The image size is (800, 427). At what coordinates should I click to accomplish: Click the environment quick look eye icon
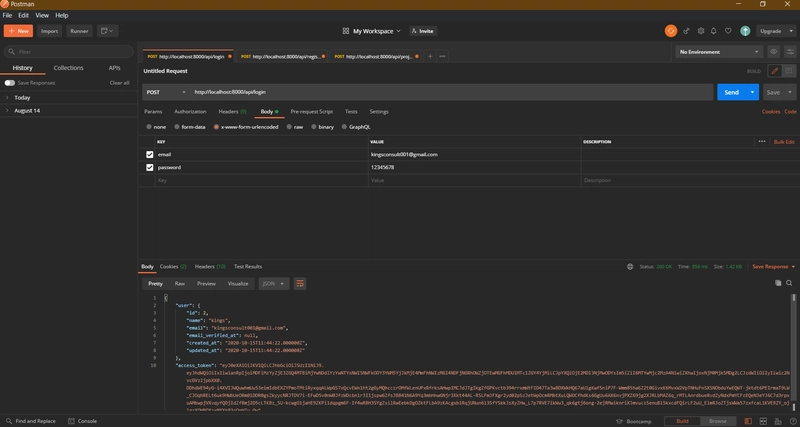click(773, 52)
